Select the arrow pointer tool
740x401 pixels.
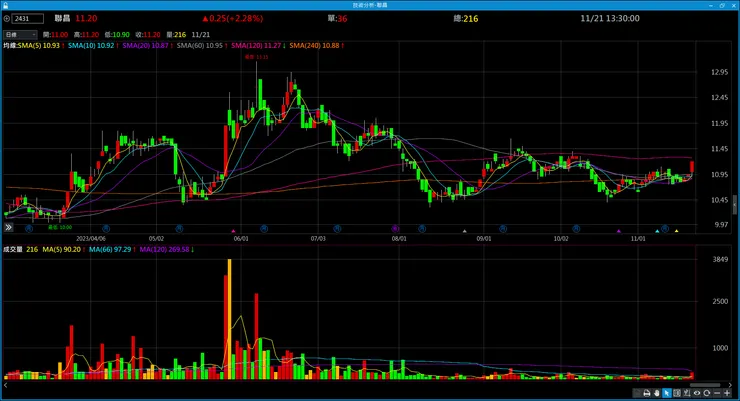click(x=667, y=393)
